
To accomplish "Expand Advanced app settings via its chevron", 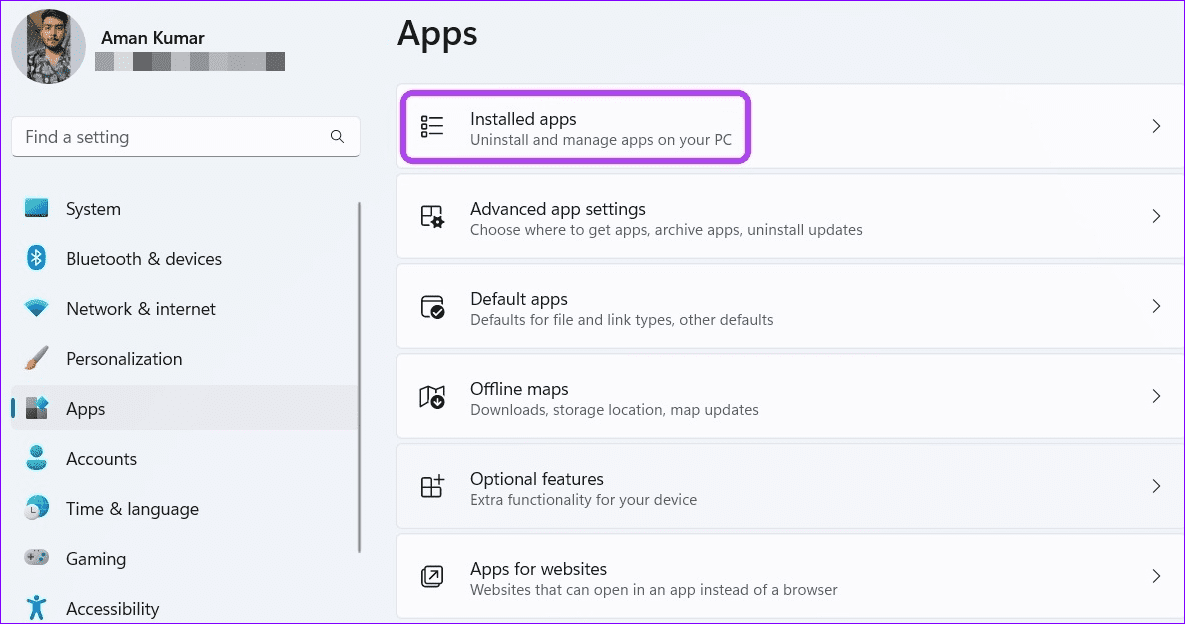I will click(1156, 216).
